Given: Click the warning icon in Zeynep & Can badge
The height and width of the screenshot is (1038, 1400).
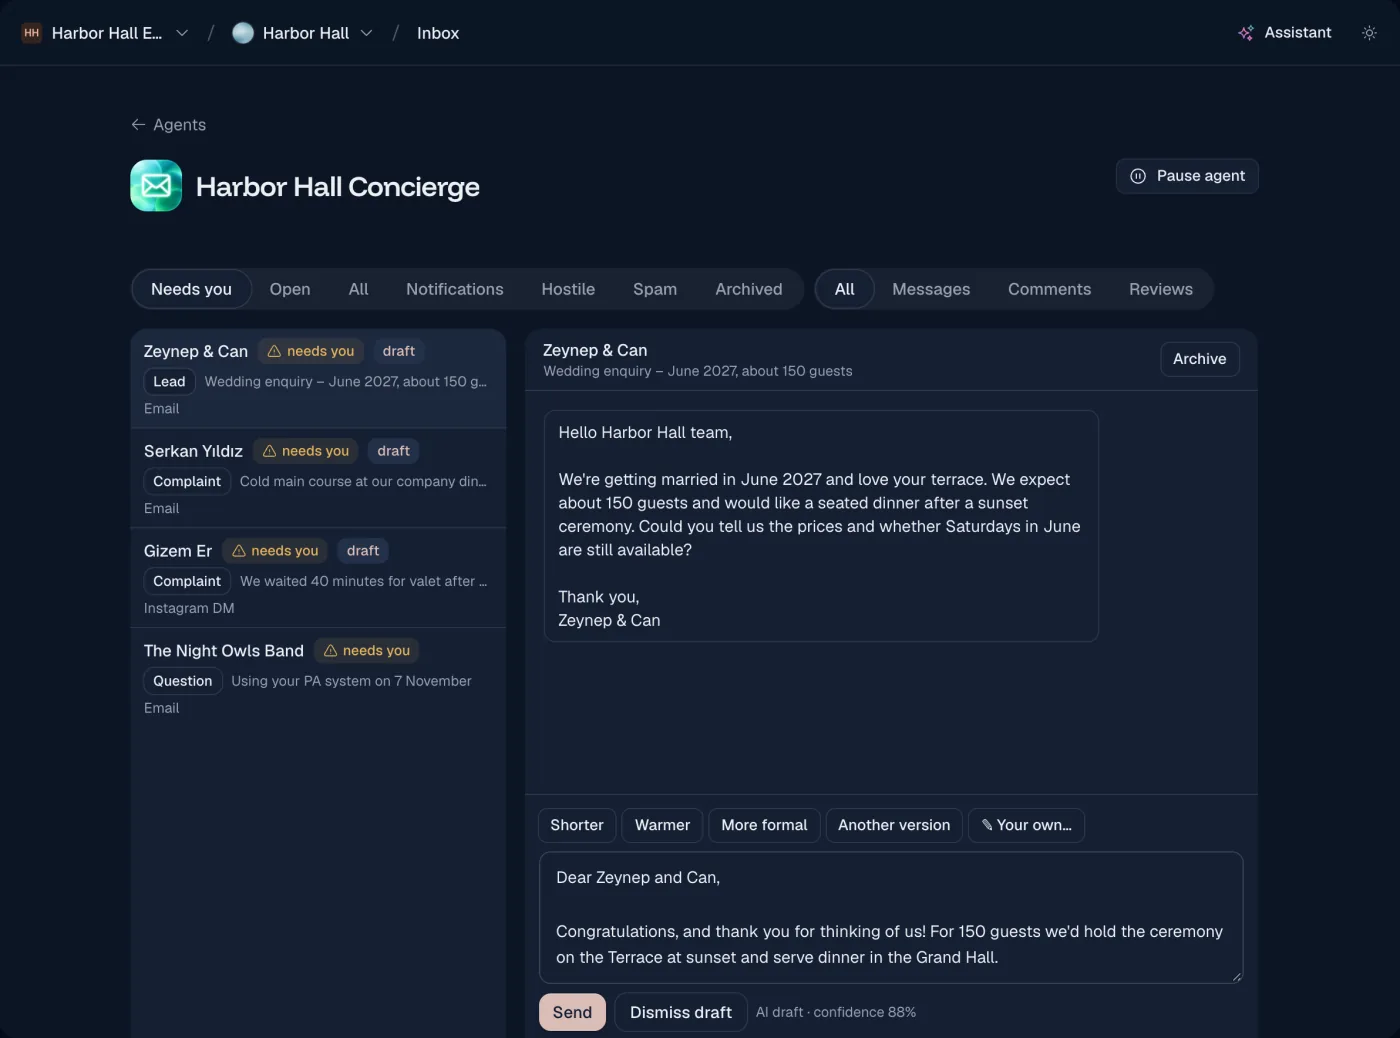Looking at the screenshot, I should coord(274,351).
